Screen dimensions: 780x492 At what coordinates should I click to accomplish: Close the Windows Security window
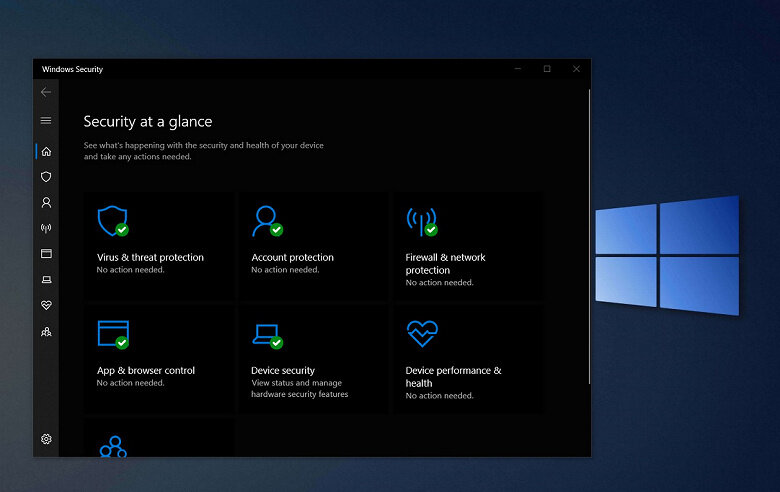pyautogui.click(x=576, y=69)
